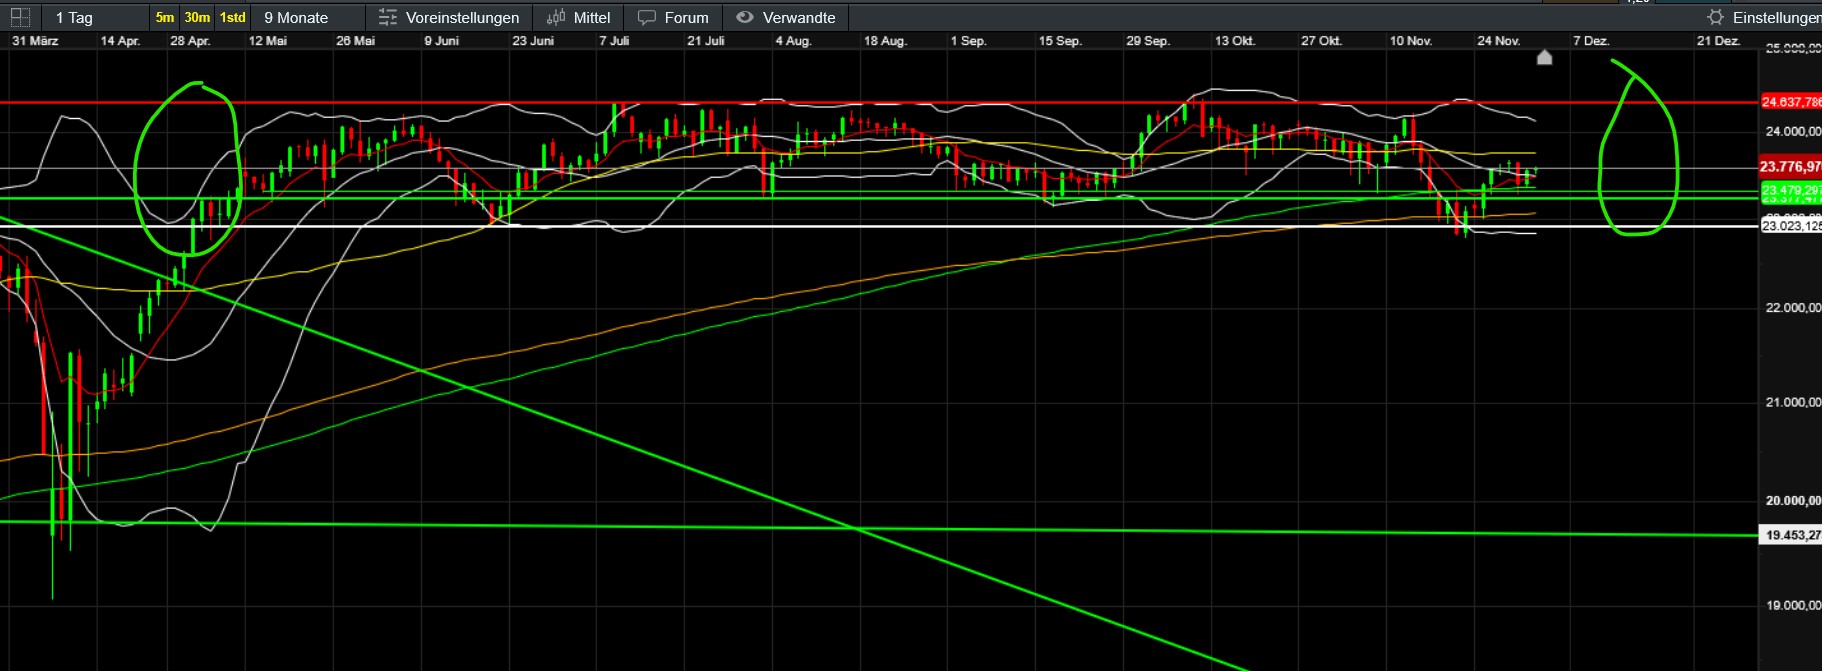Open the Mittel candlestick price menu
Screen dimensions: 1822x671
tap(579, 17)
